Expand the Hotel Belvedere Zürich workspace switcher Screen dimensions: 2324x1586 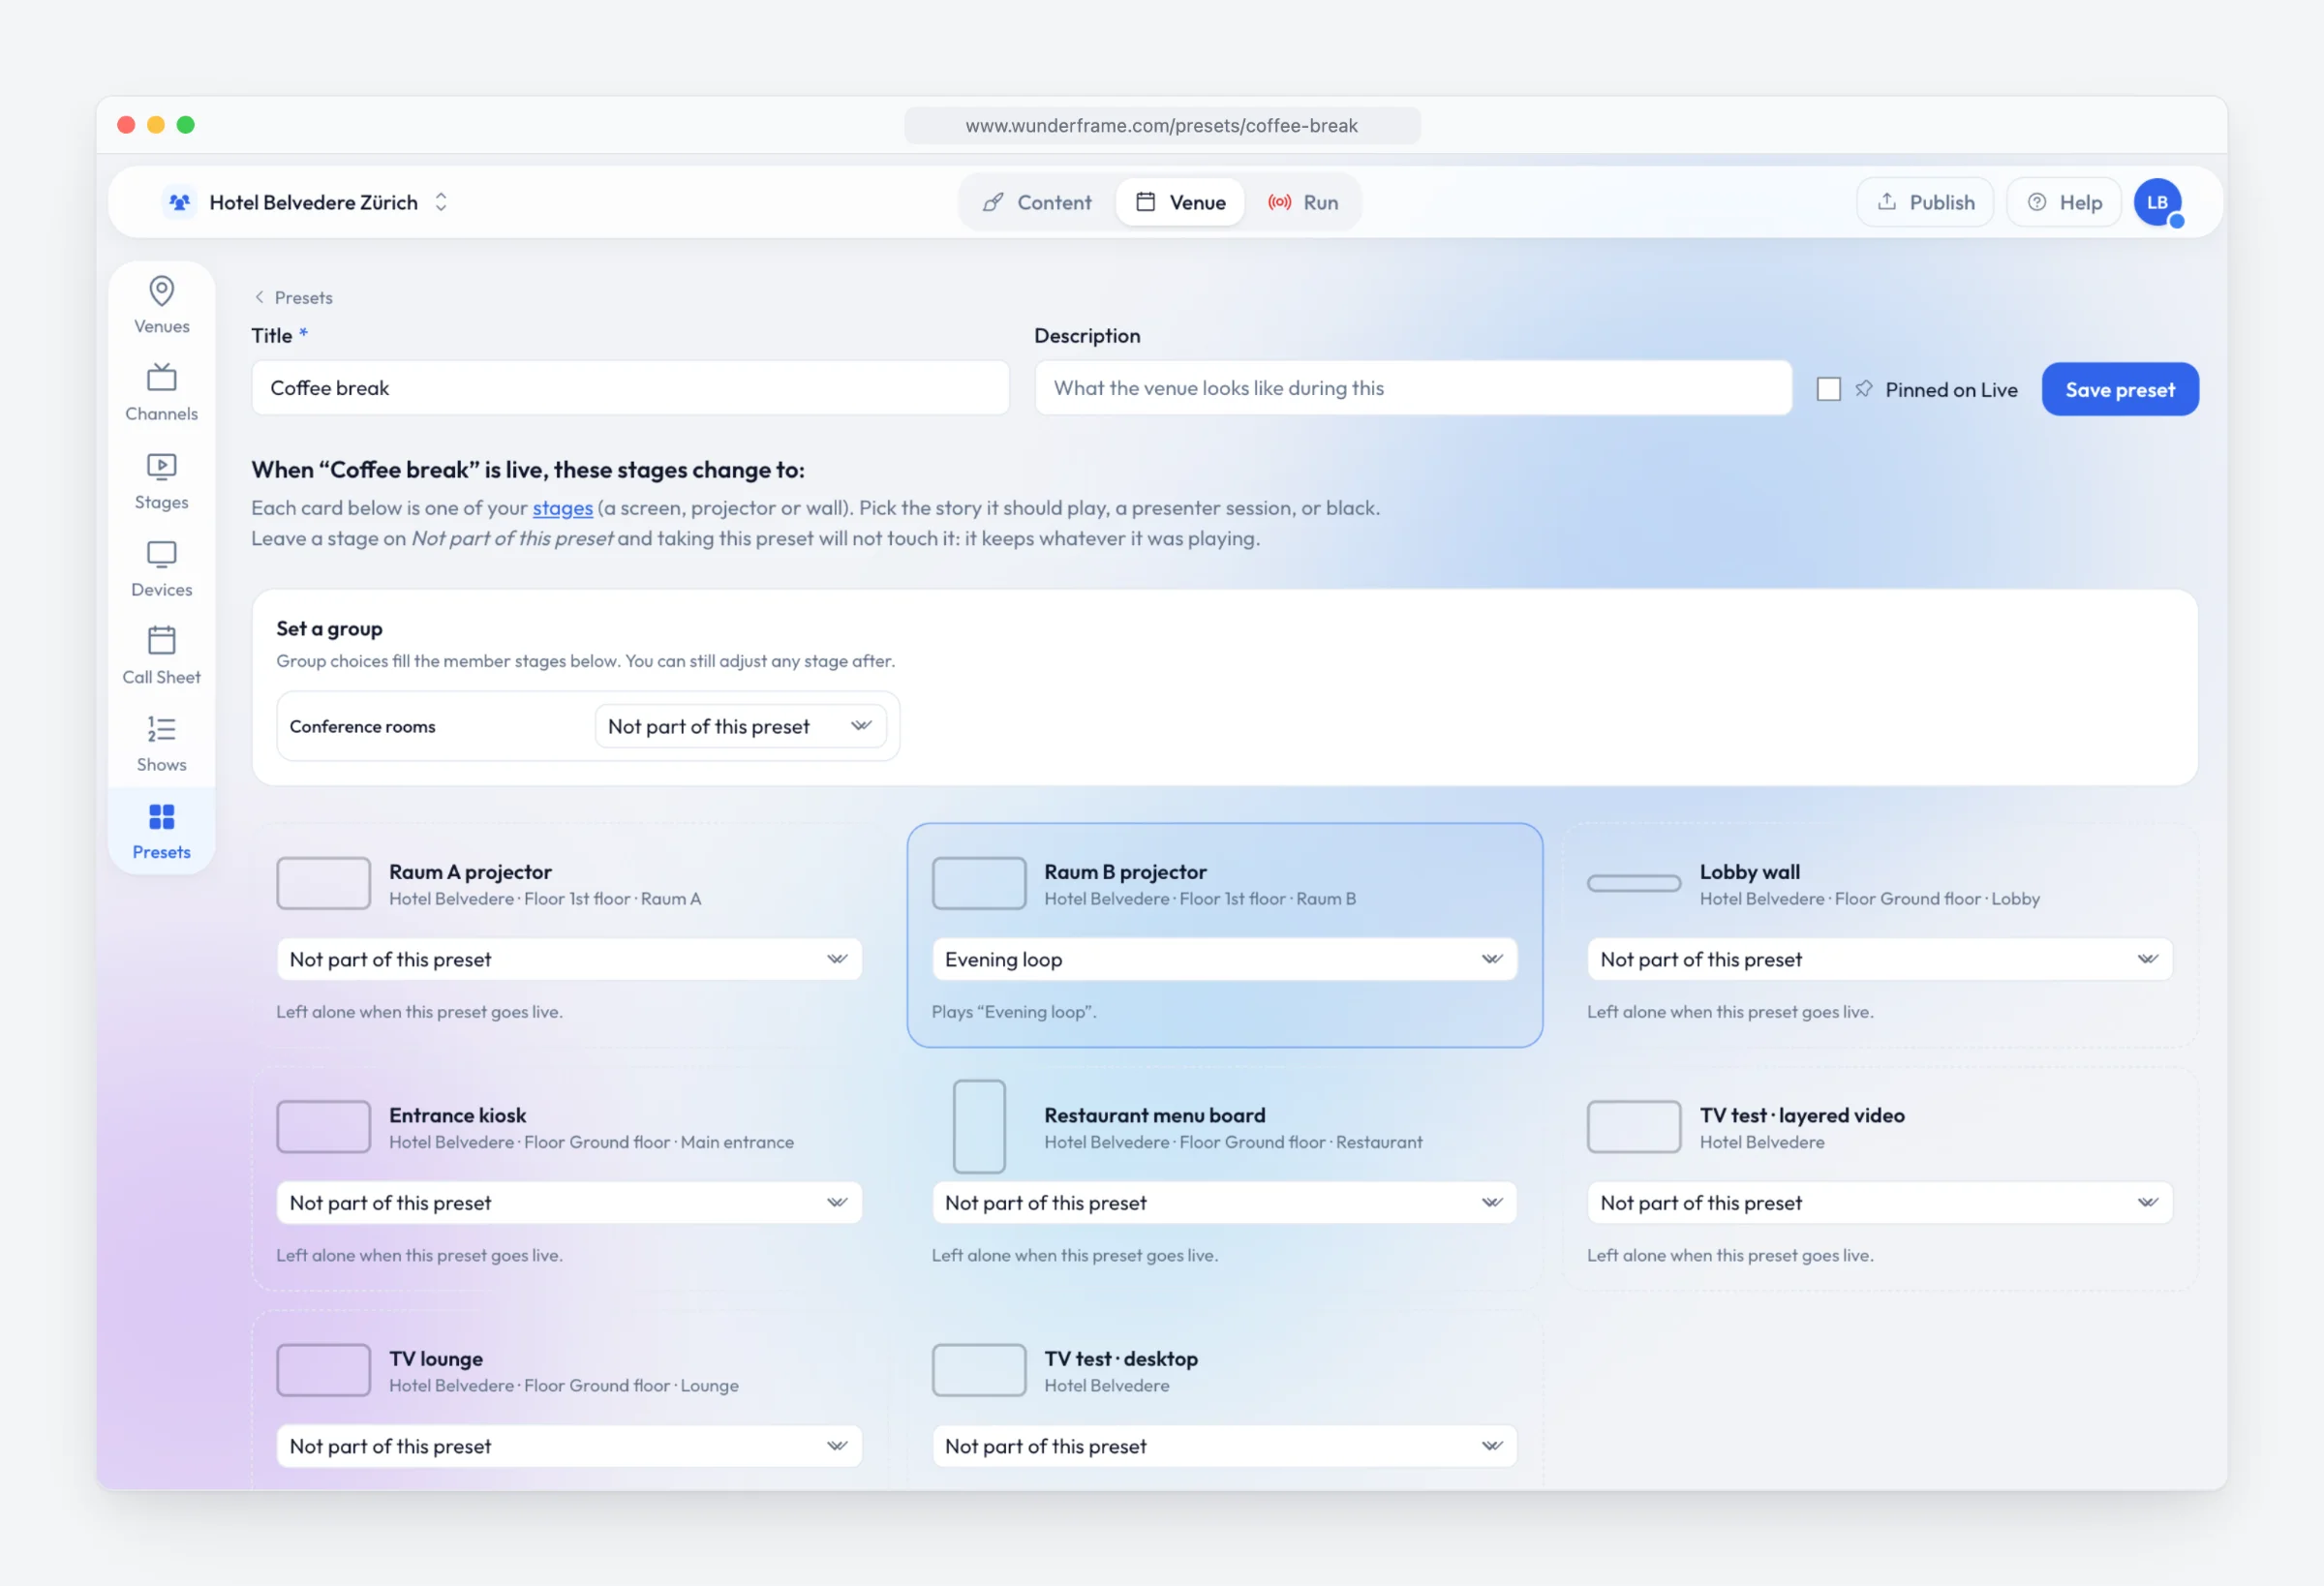point(441,203)
